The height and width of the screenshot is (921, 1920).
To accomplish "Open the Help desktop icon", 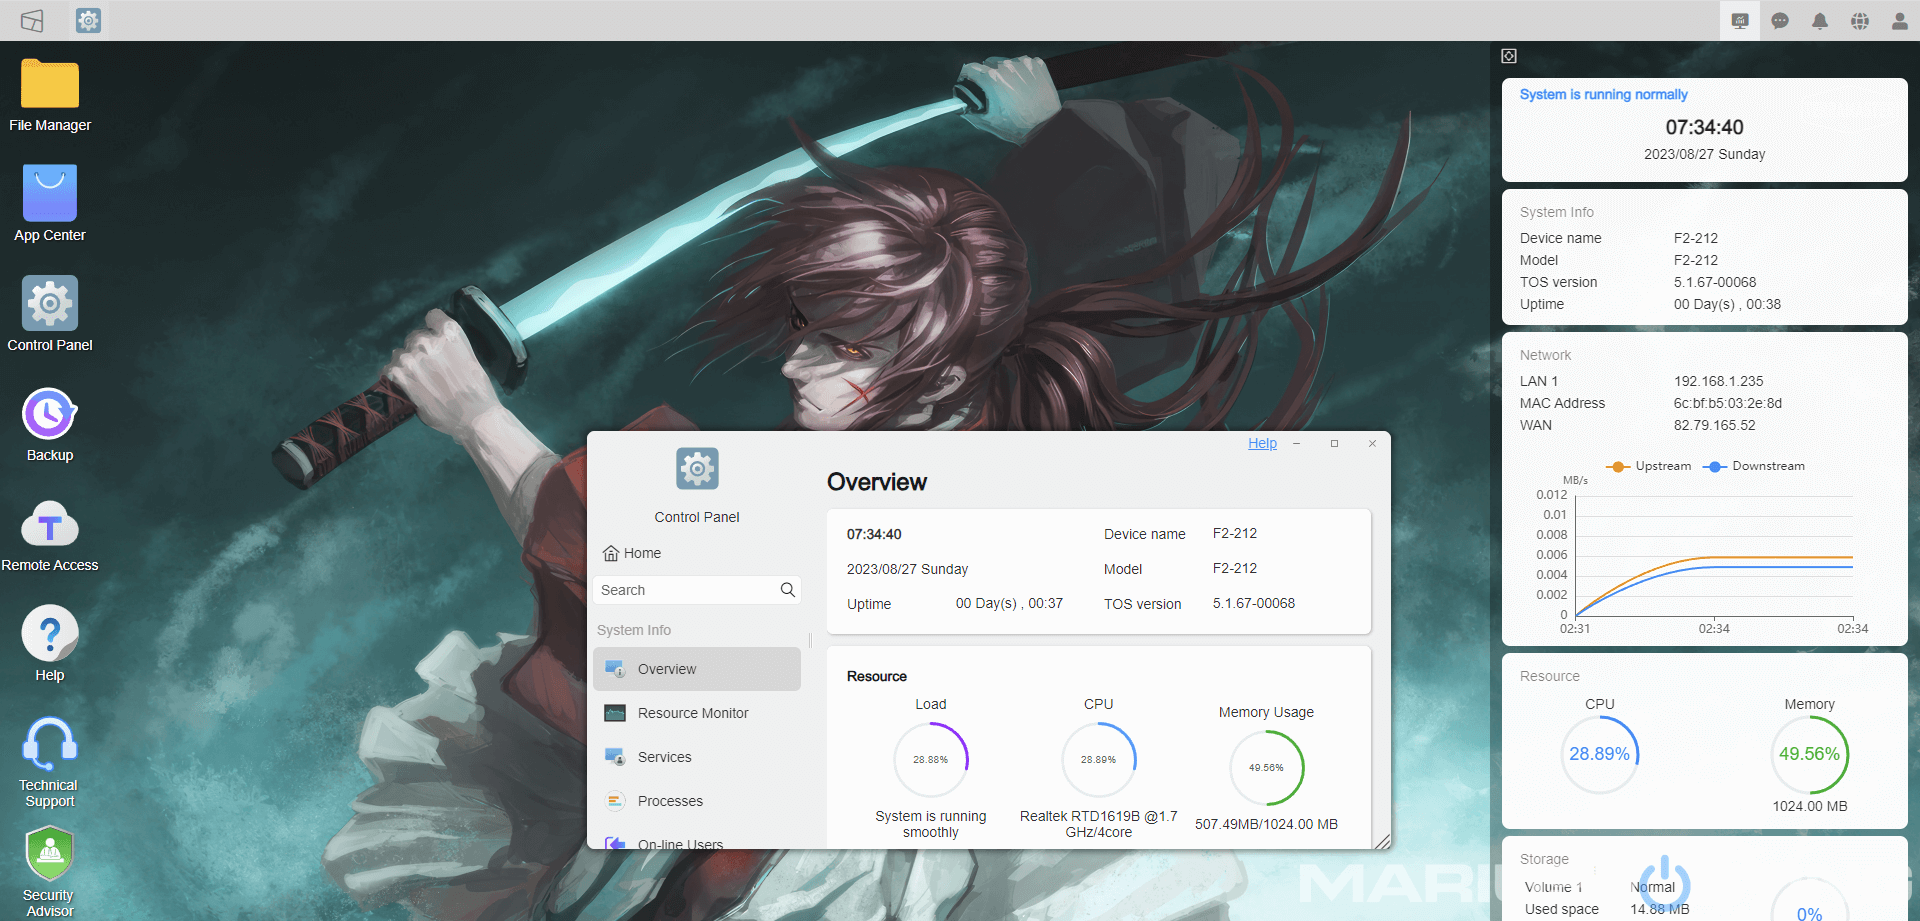I will [x=50, y=633].
